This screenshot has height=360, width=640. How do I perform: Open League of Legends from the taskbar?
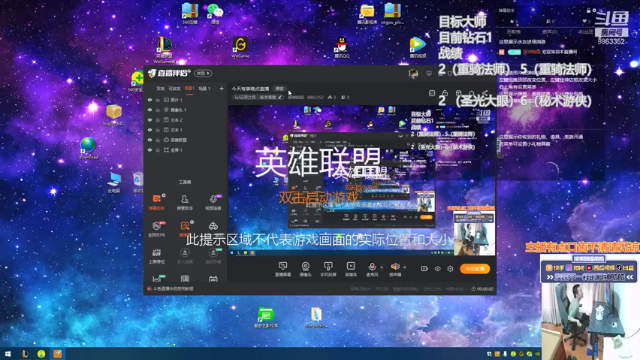[25, 354]
